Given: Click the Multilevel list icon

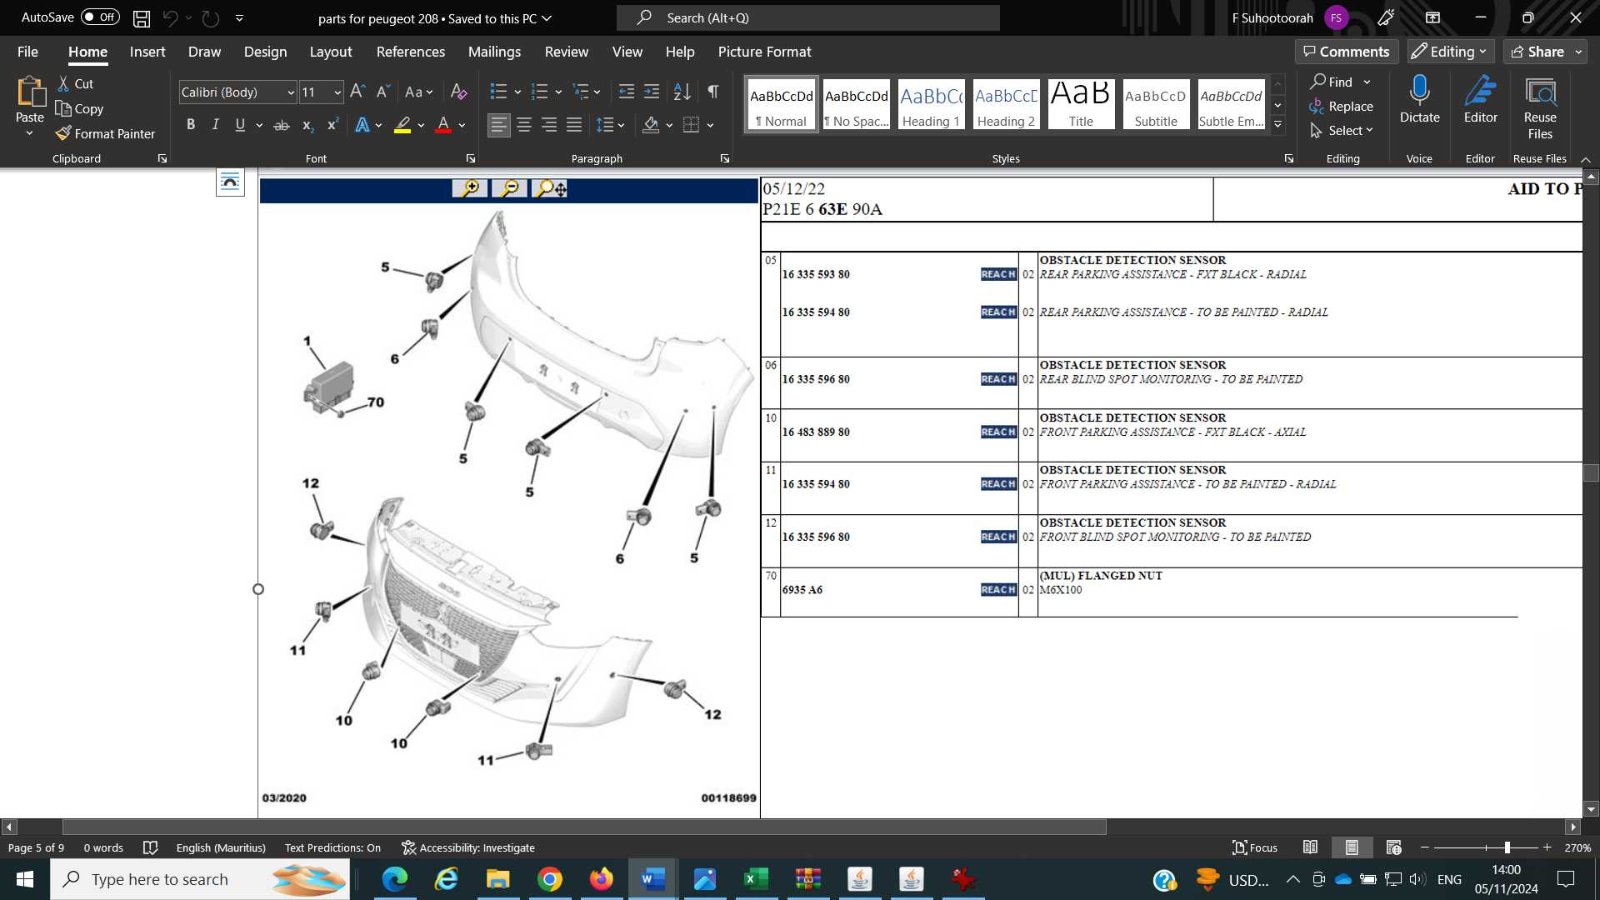Looking at the screenshot, I should click(x=581, y=92).
